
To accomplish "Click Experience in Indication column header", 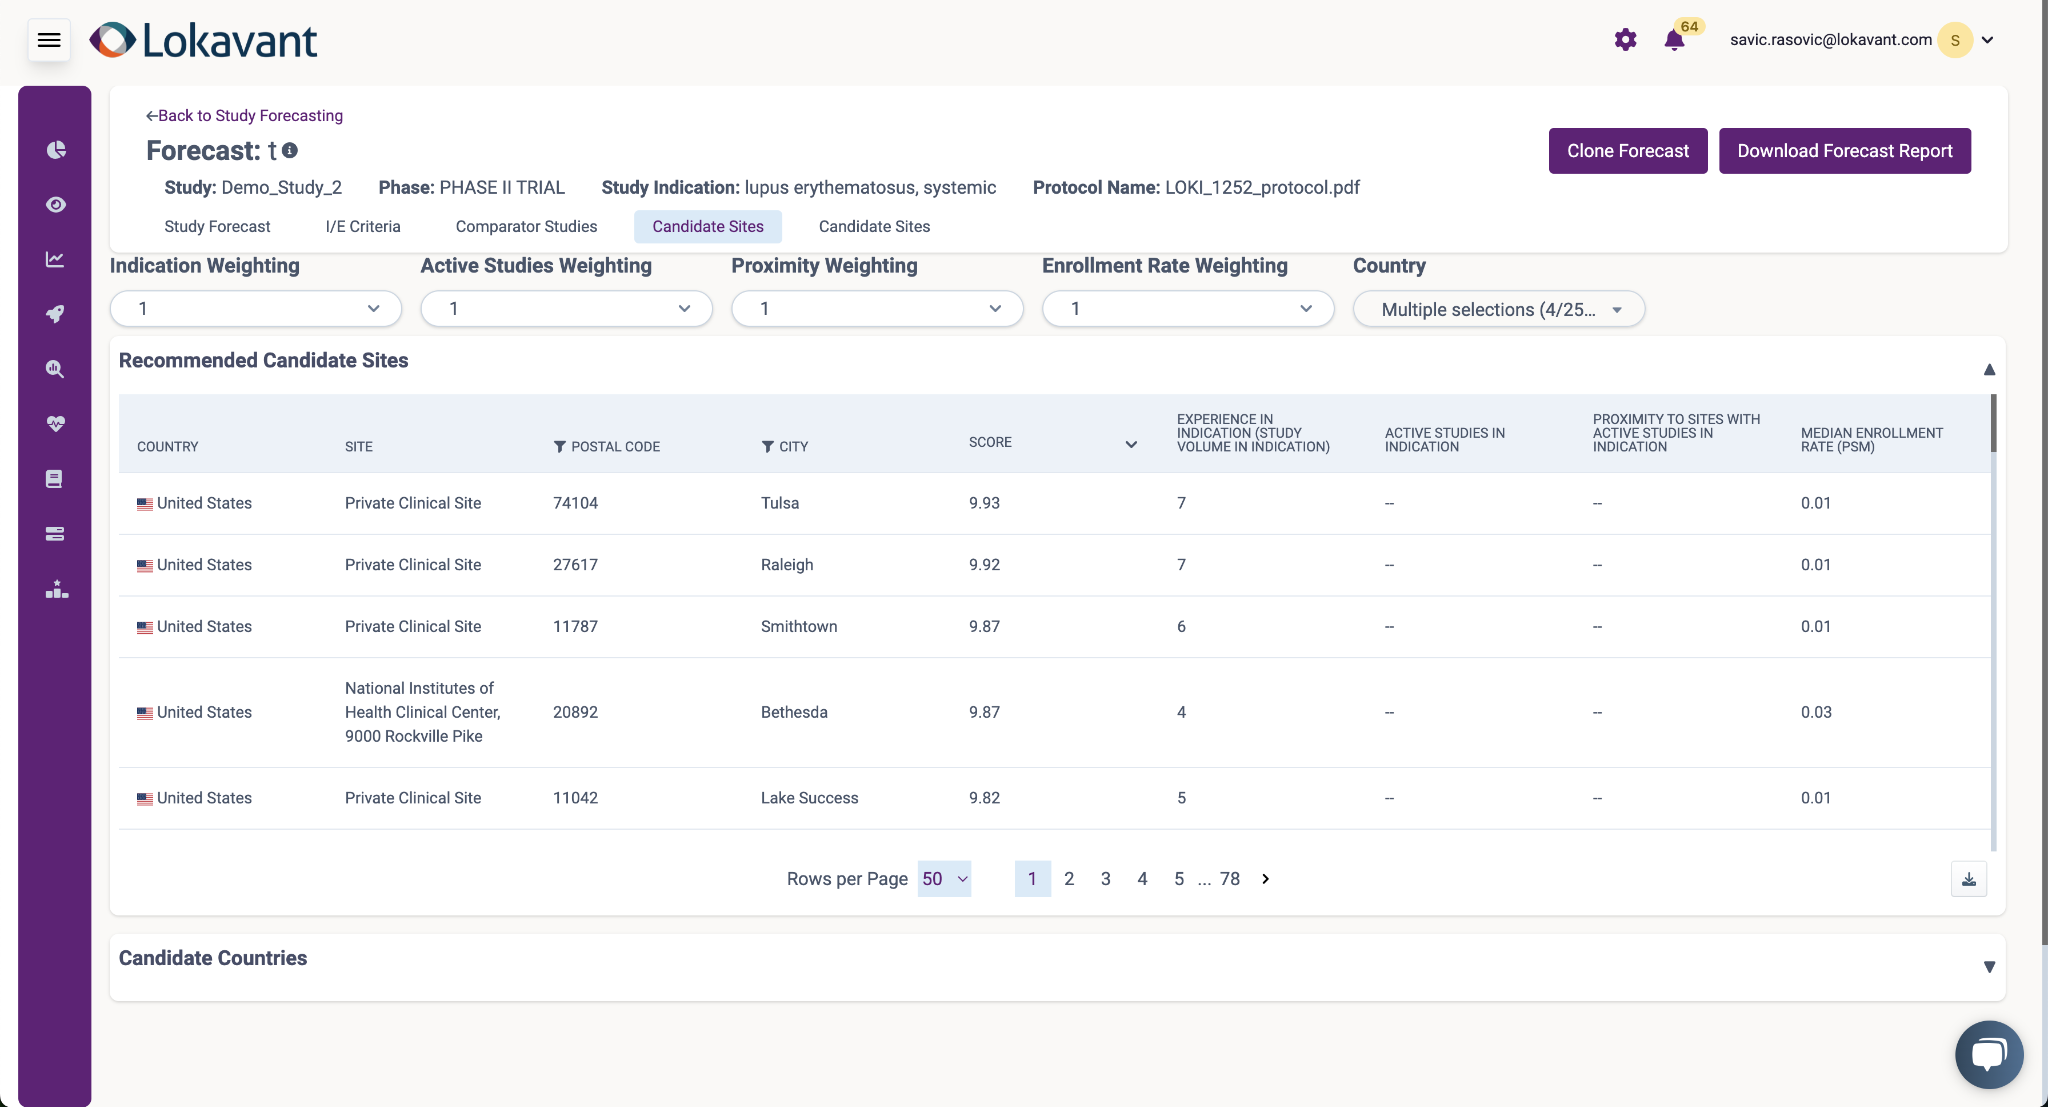I will (x=1253, y=433).
